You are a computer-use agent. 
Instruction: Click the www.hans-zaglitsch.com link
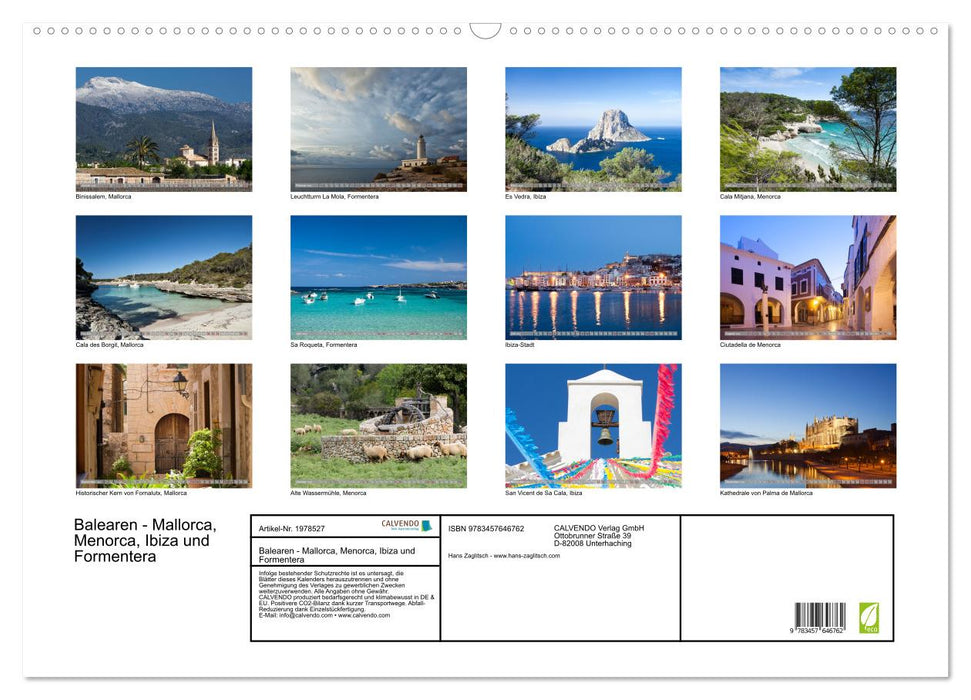pyautogui.click(x=527, y=556)
